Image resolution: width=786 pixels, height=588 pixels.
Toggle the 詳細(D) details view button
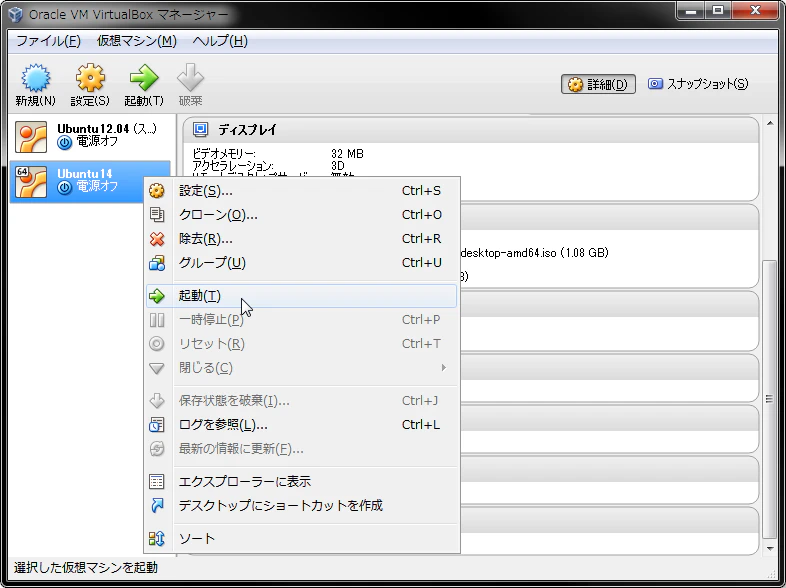(598, 84)
